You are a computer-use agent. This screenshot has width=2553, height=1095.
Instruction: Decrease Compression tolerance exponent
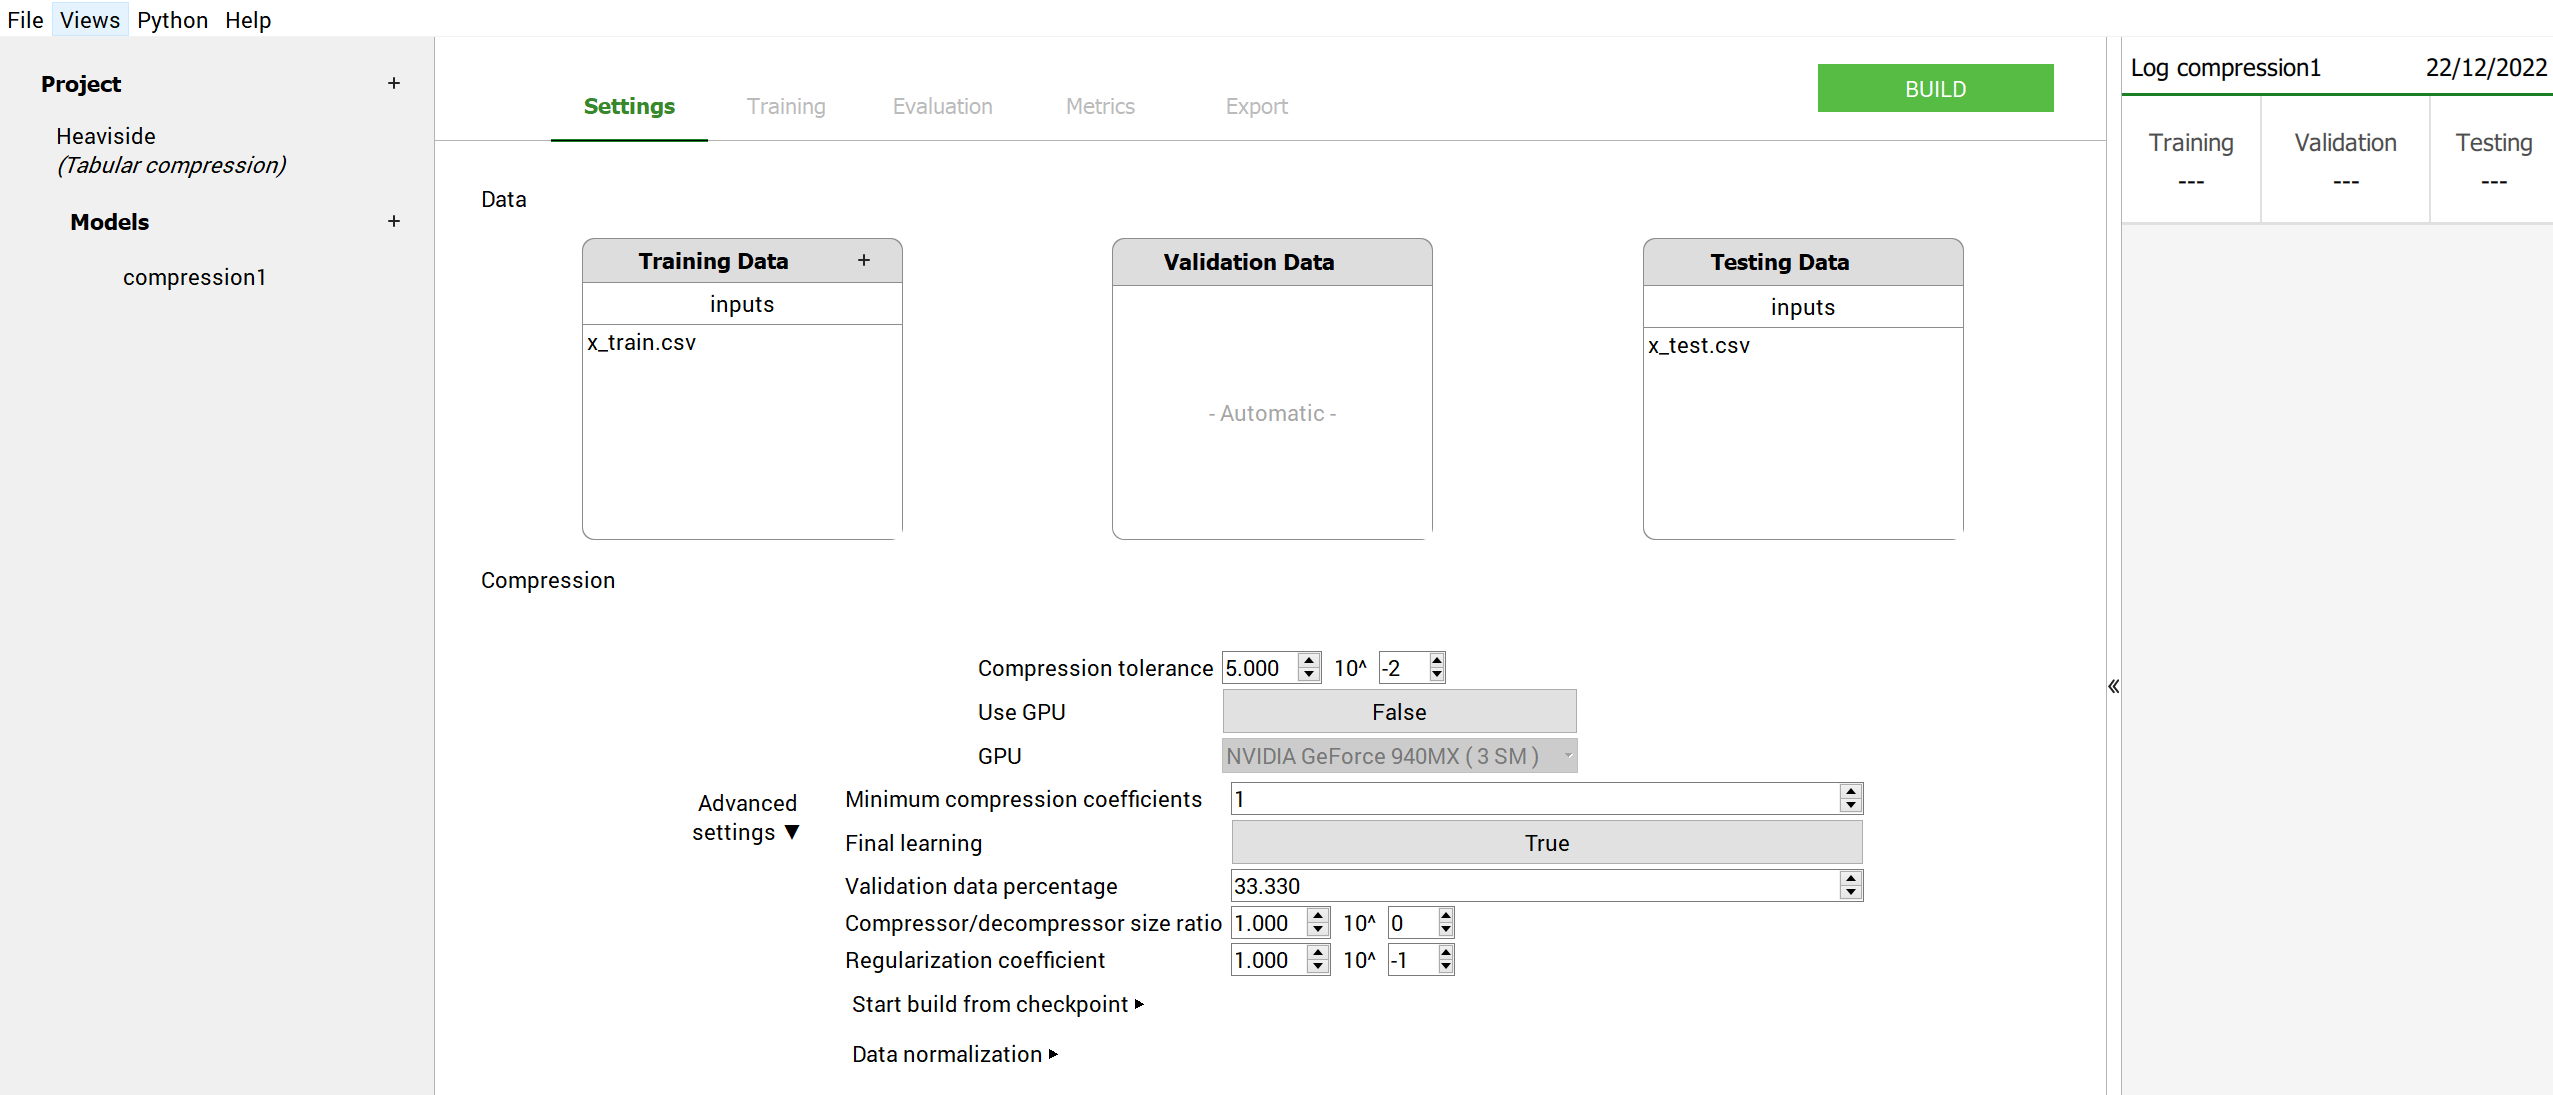(1437, 675)
